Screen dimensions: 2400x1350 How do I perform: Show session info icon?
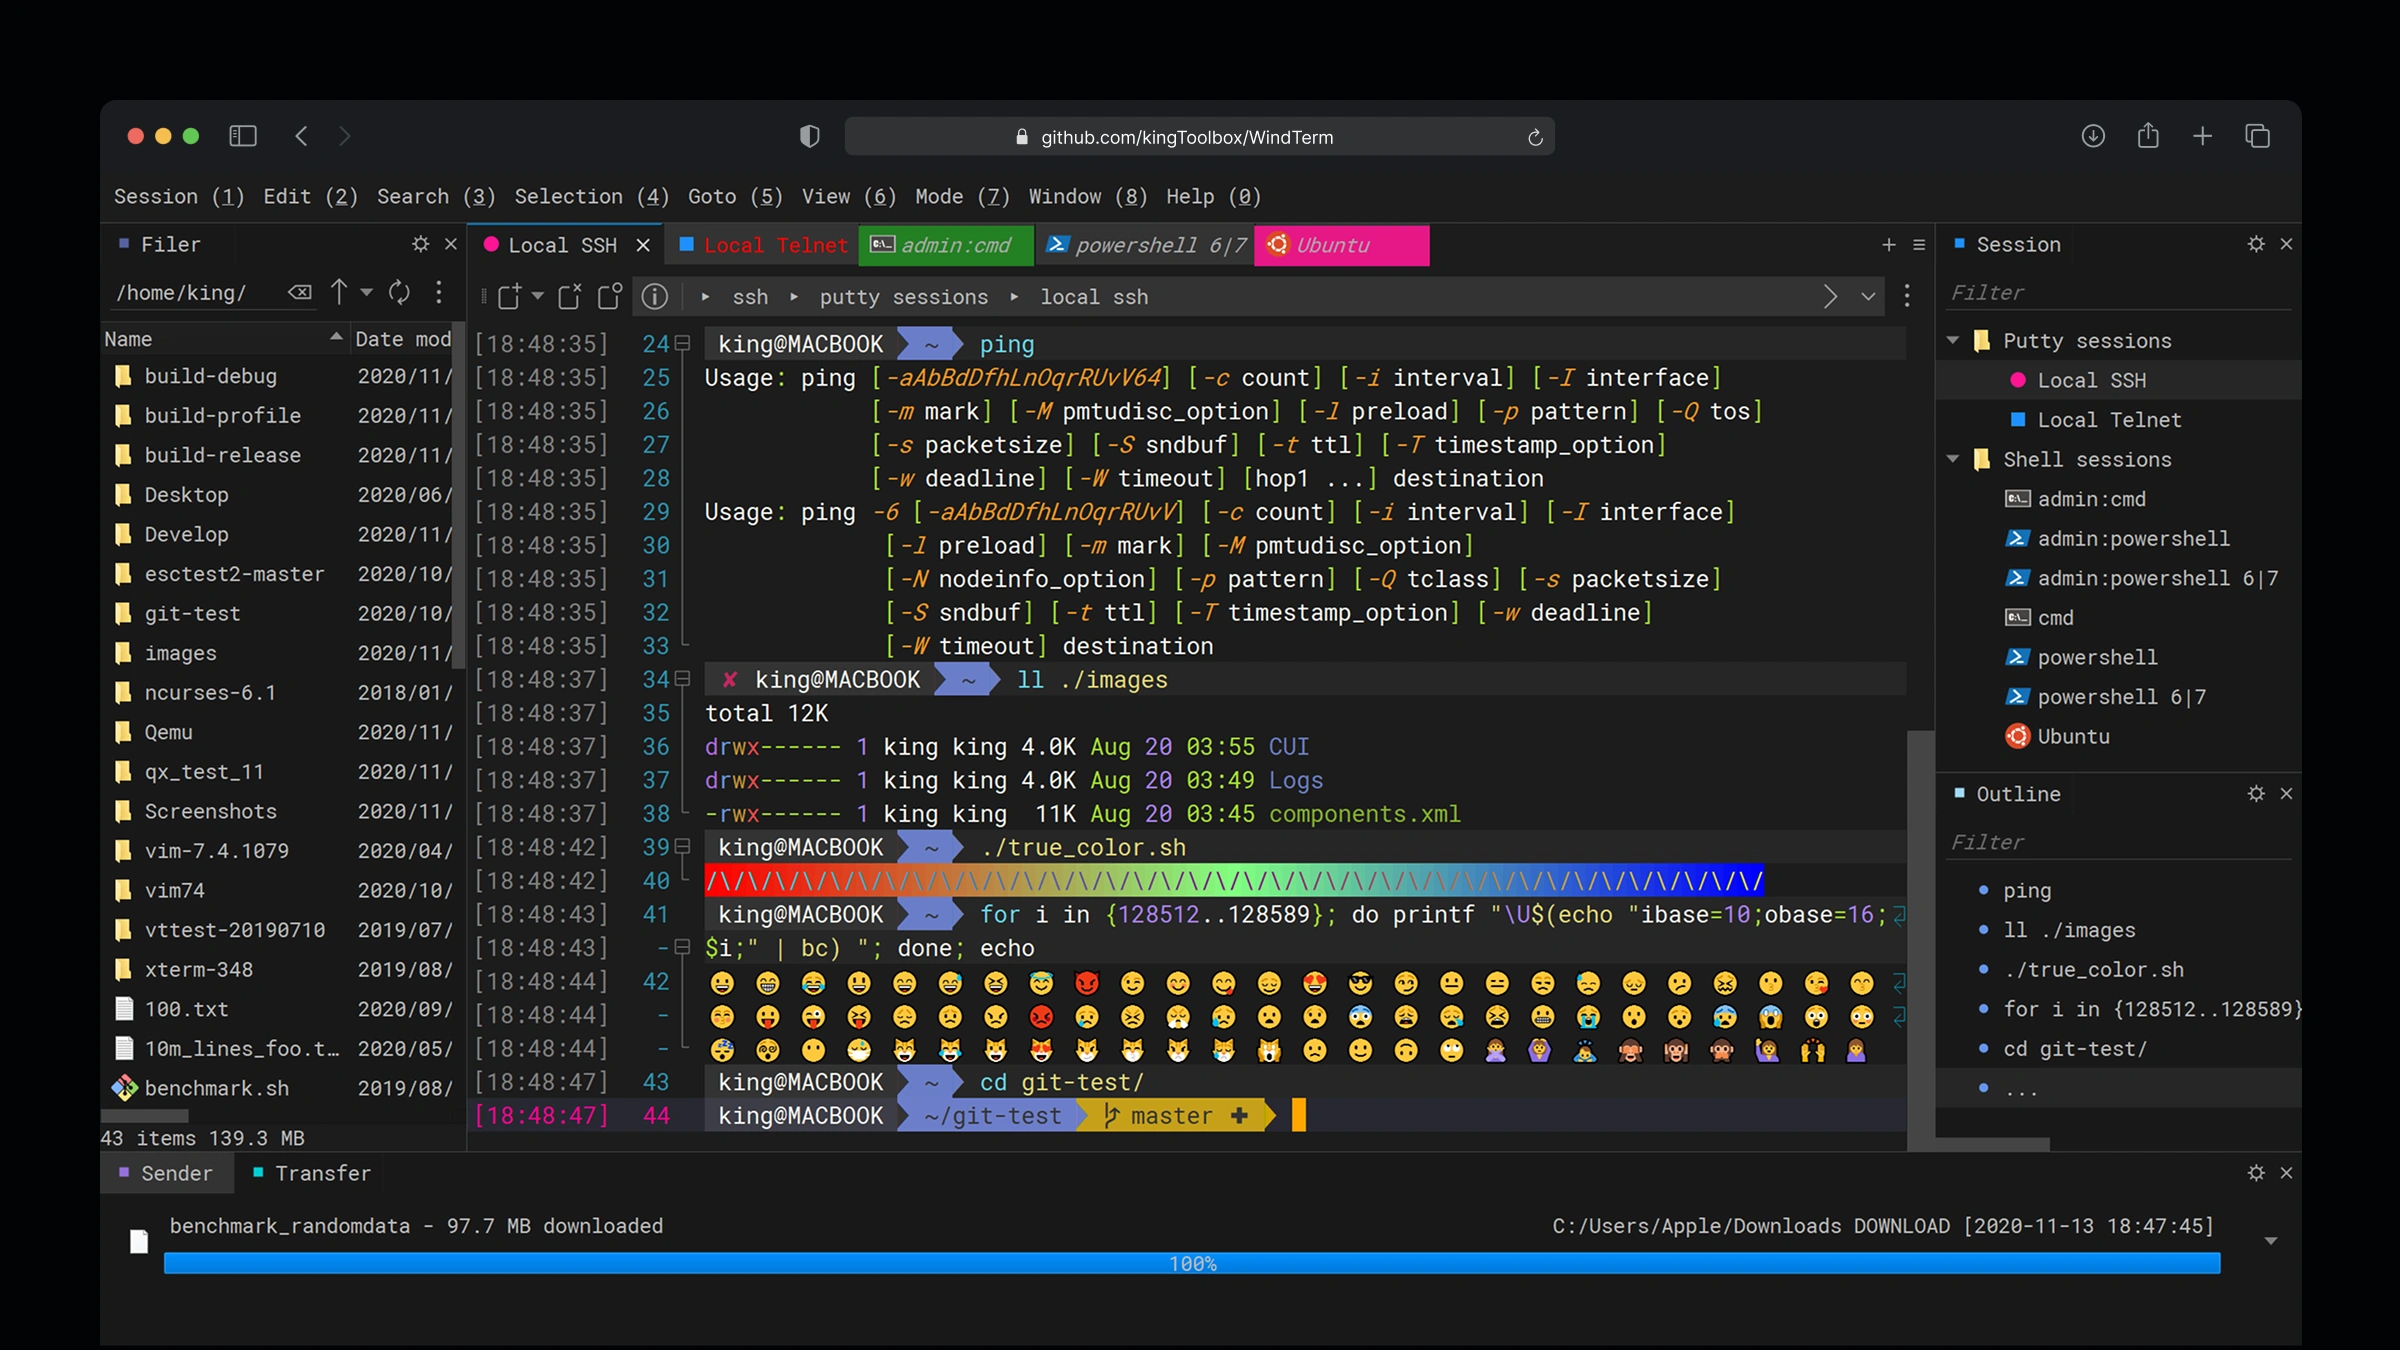(x=654, y=296)
